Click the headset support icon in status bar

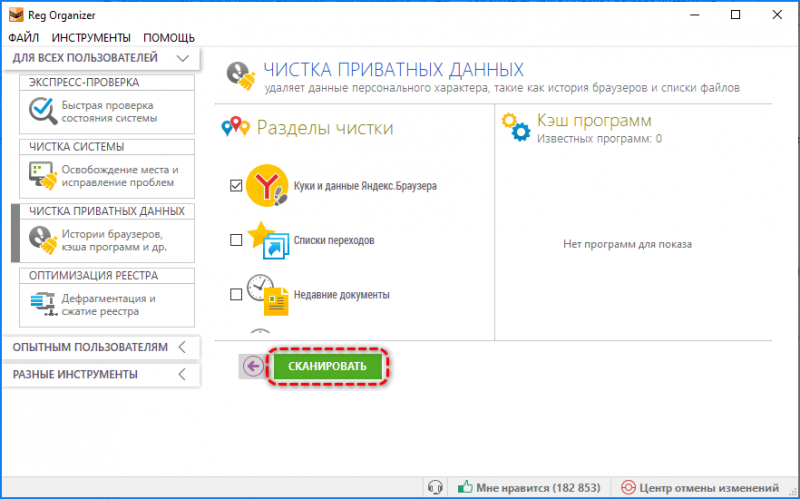435,487
